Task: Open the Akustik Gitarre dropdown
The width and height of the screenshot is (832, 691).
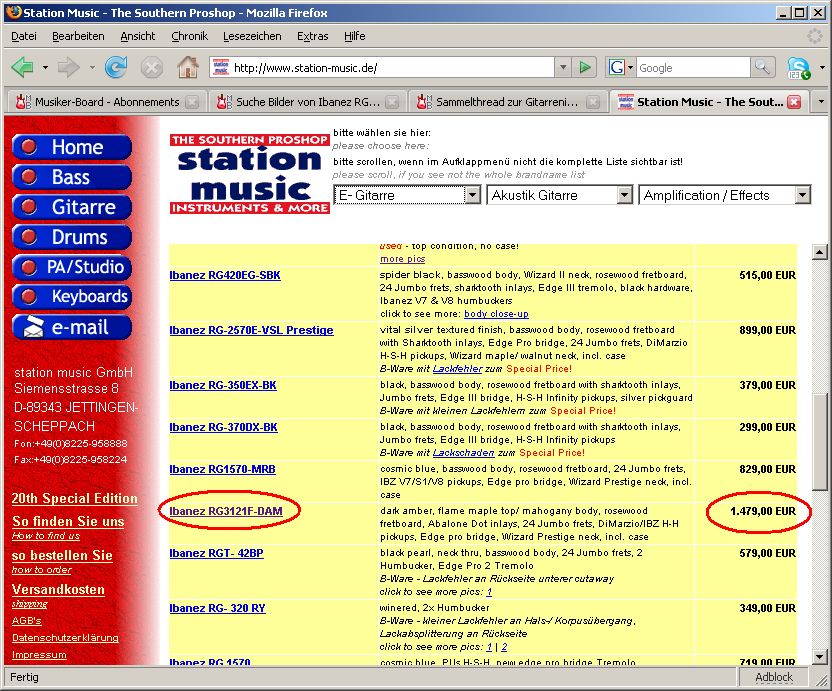Action: (x=560, y=195)
